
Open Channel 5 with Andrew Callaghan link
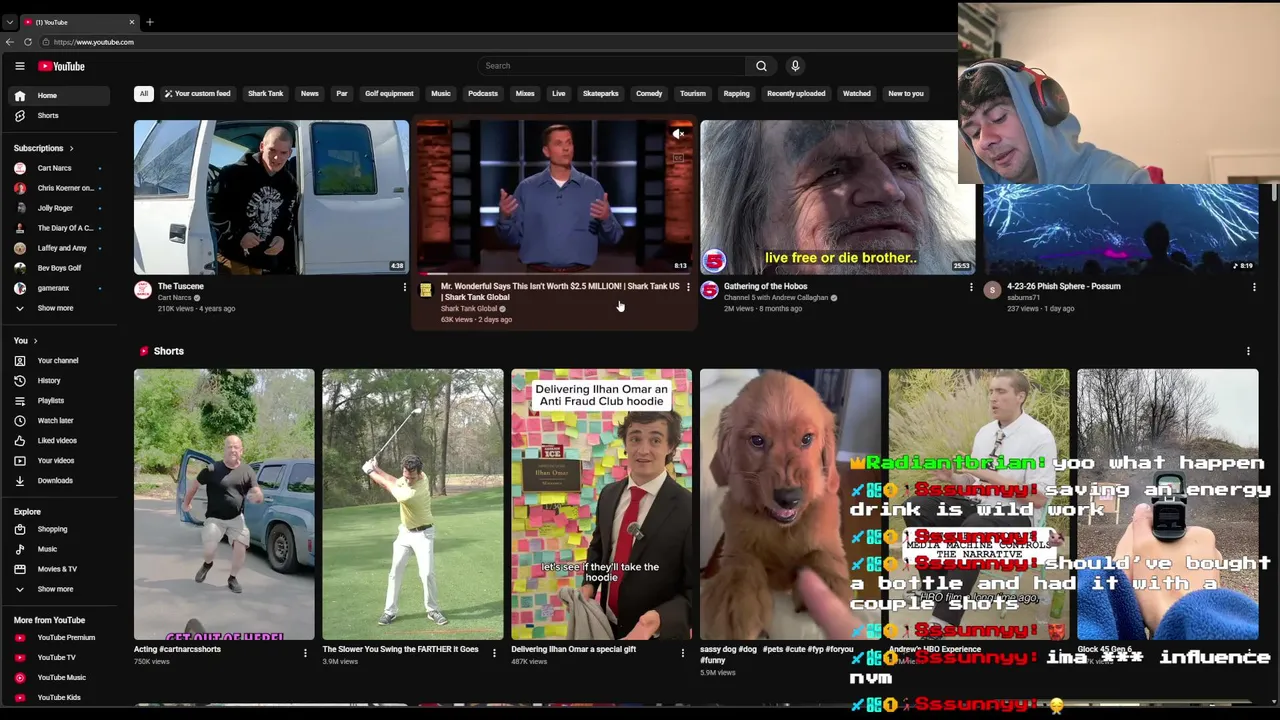tap(776, 298)
